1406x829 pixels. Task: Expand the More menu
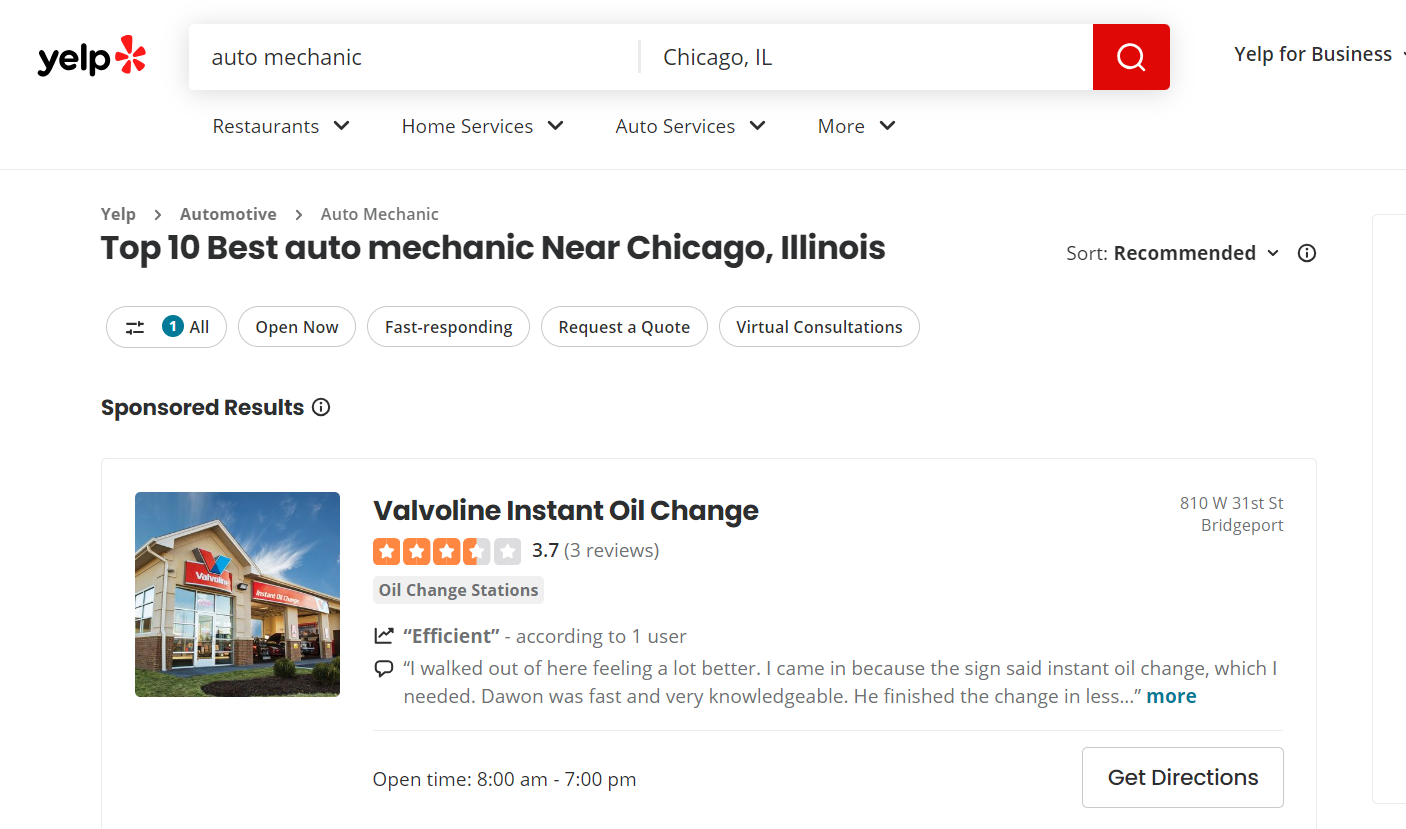[x=857, y=126]
